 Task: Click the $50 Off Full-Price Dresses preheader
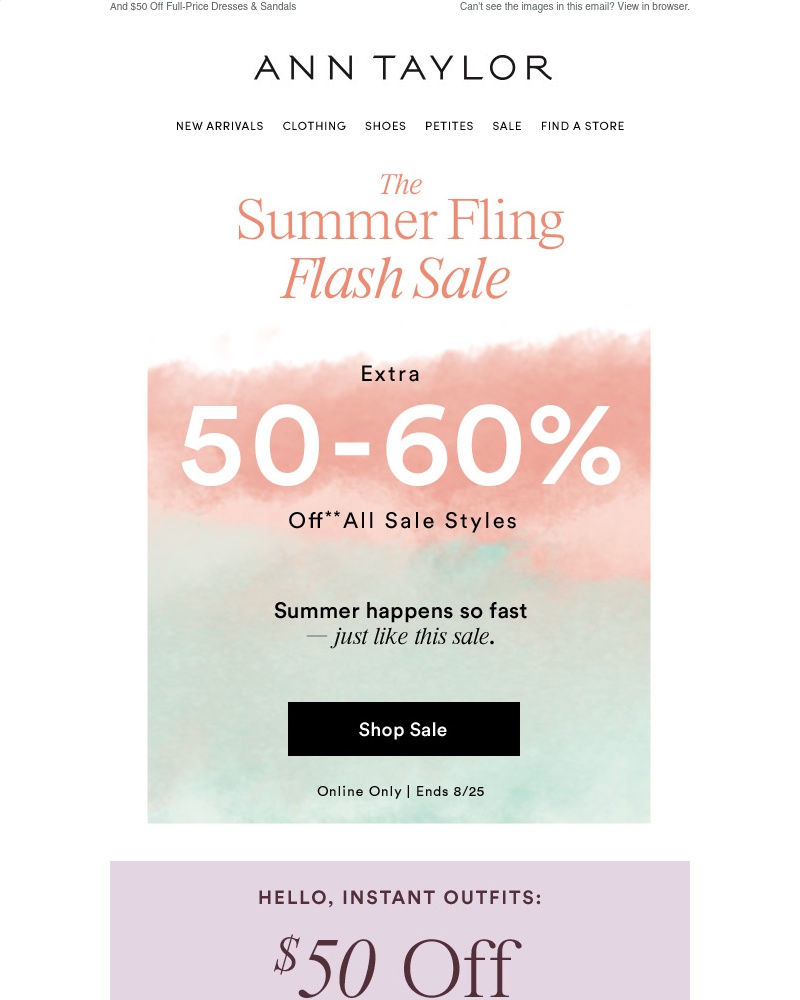(203, 6)
